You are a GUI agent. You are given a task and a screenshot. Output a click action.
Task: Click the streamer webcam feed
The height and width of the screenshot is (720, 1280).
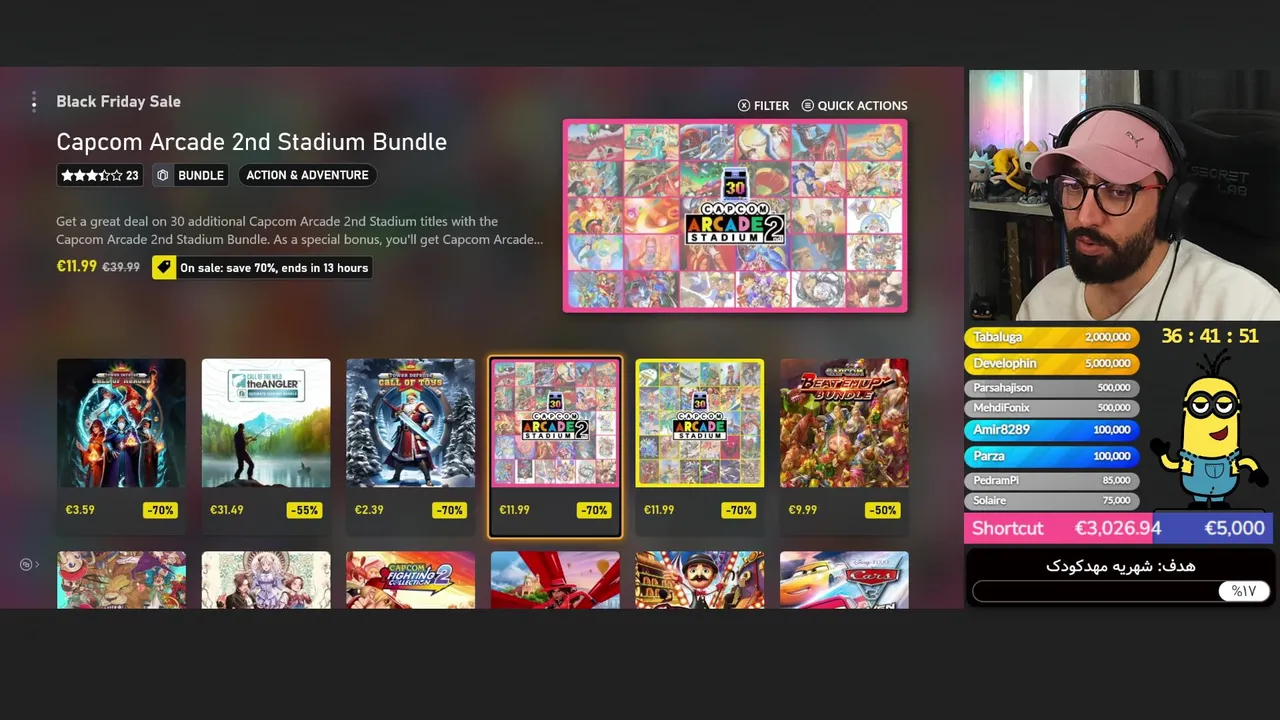[1123, 195]
